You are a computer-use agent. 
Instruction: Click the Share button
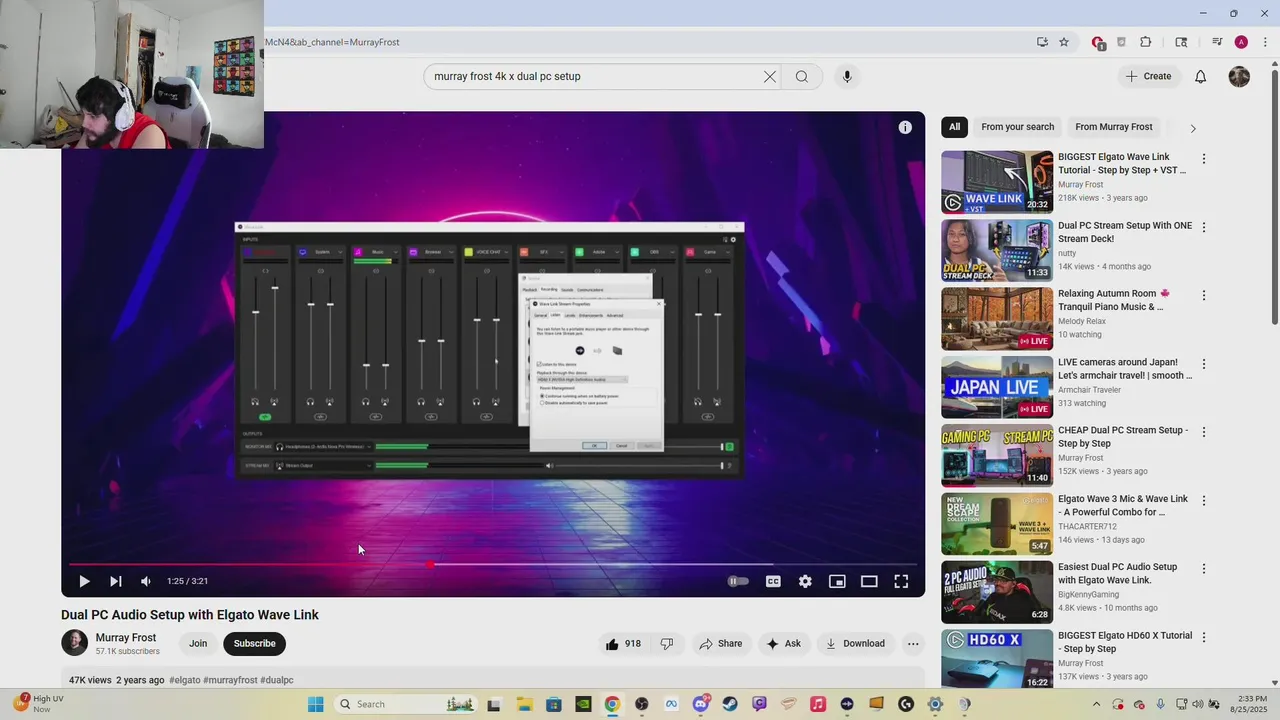coord(721,644)
